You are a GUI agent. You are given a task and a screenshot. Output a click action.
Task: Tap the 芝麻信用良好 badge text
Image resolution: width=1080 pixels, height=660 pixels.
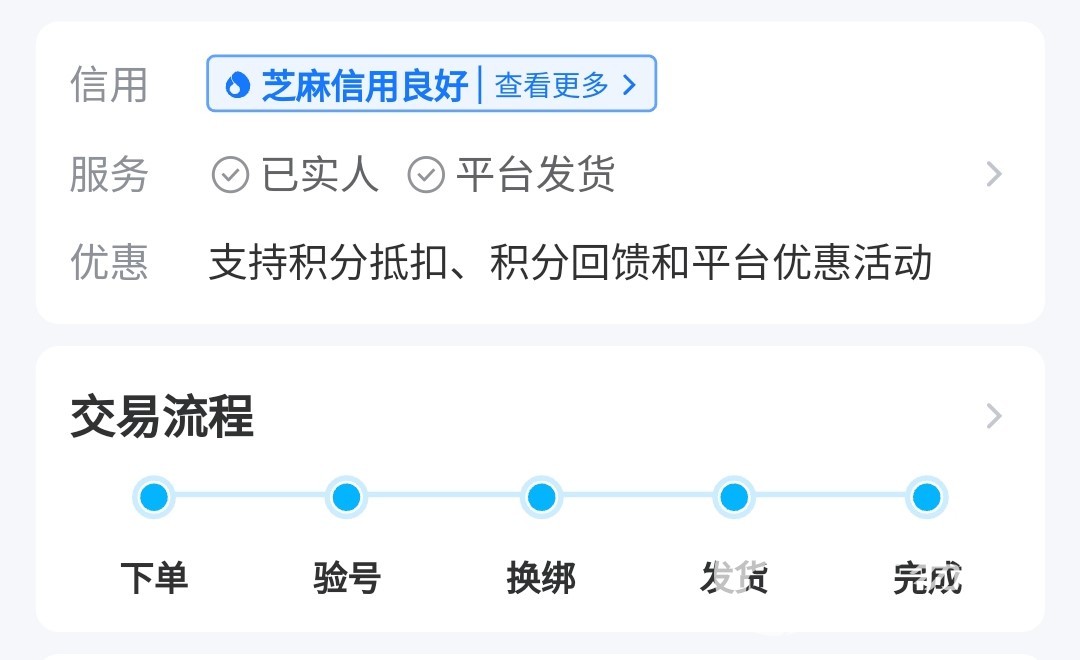pos(365,86)
